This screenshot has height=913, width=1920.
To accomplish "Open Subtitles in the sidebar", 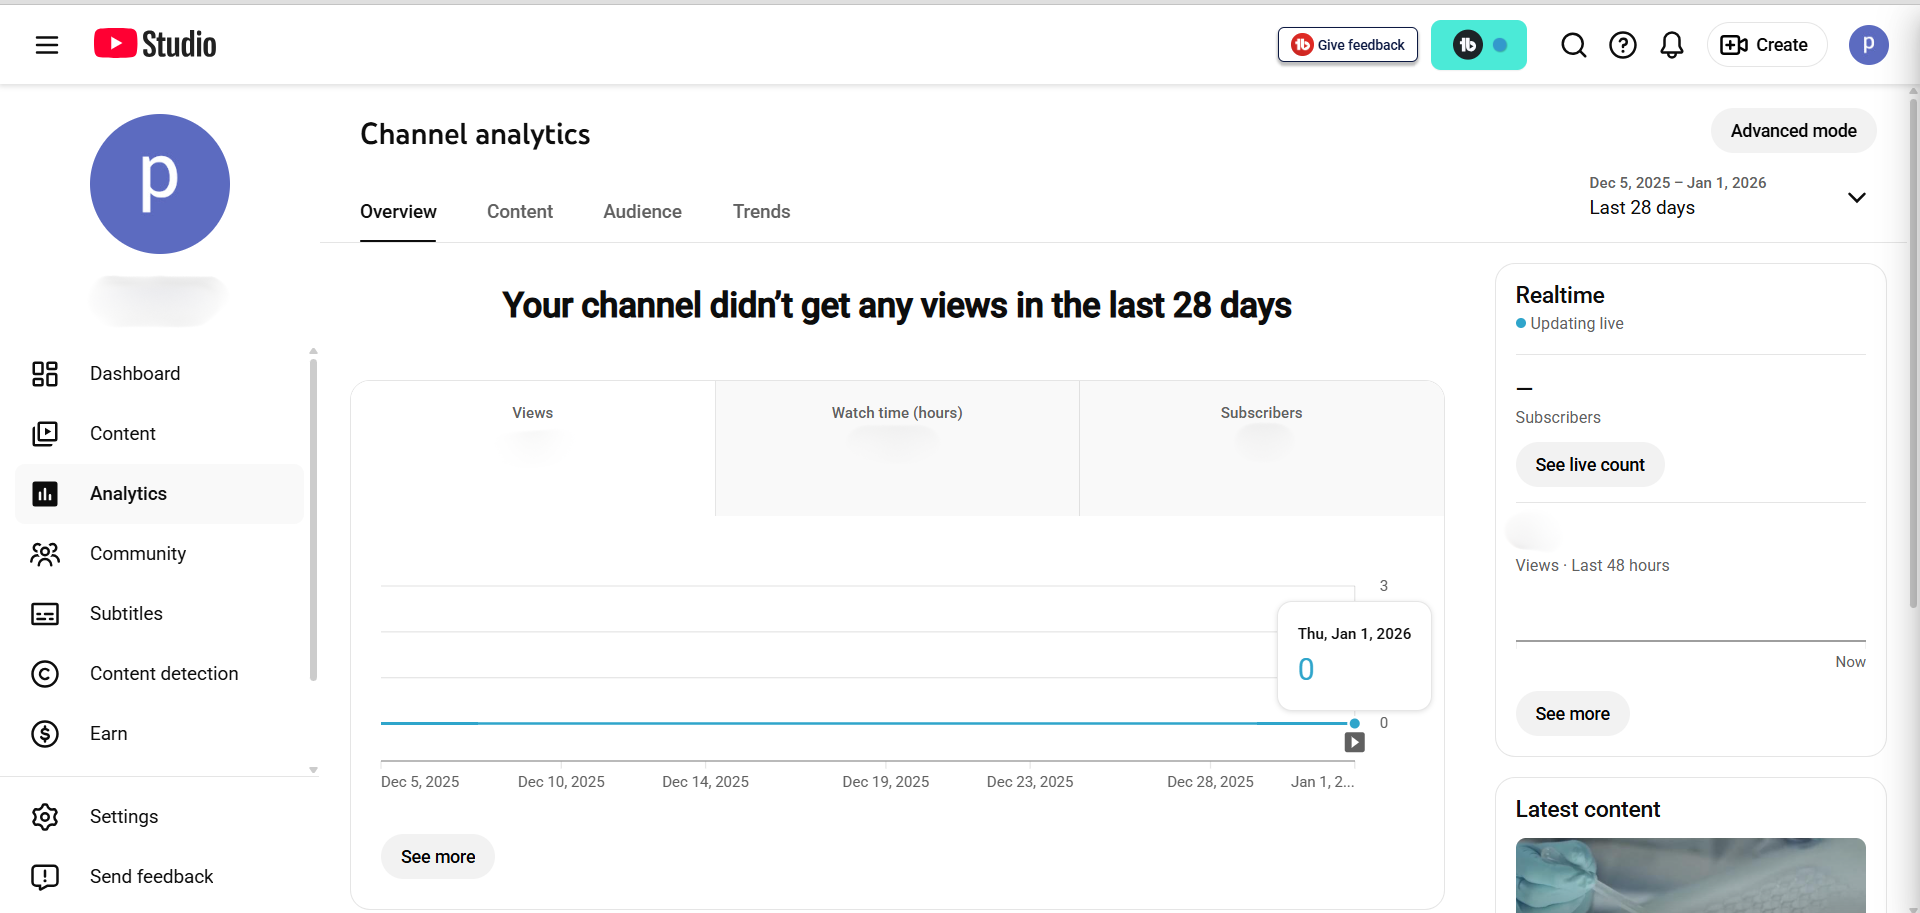I will [160, 614].
